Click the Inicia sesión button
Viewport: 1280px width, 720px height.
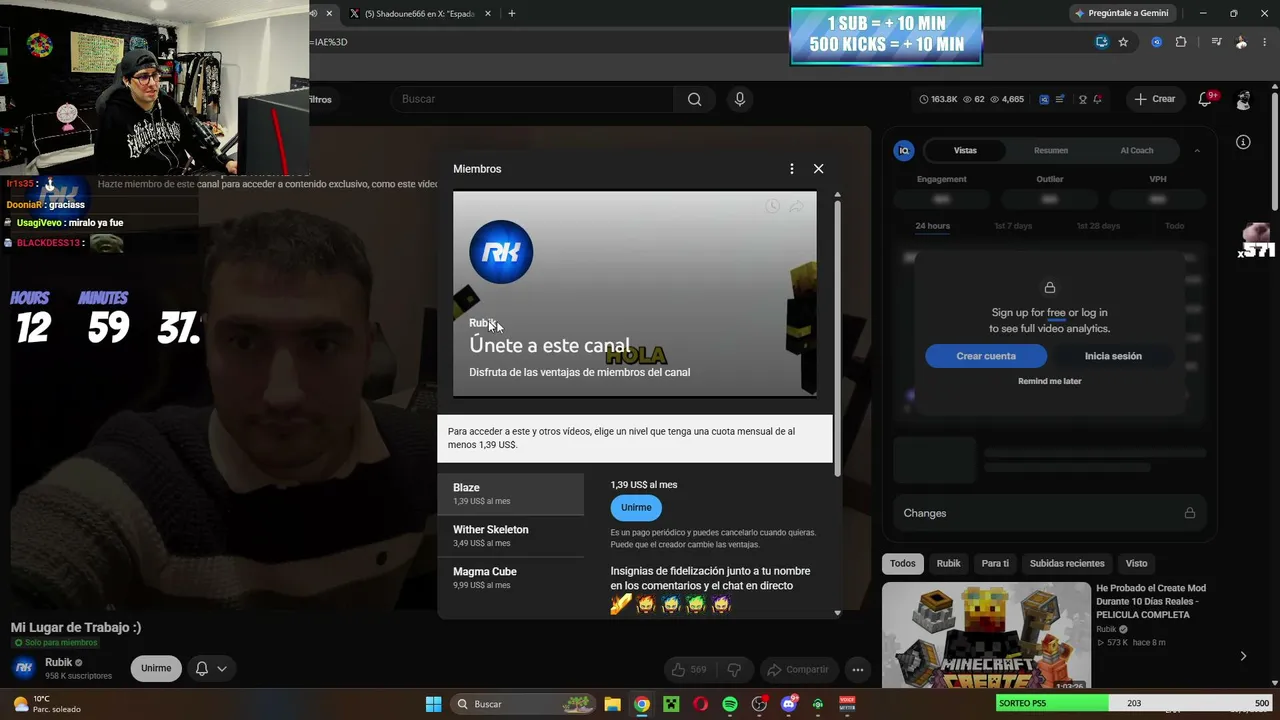click(x=1113, y=356)
